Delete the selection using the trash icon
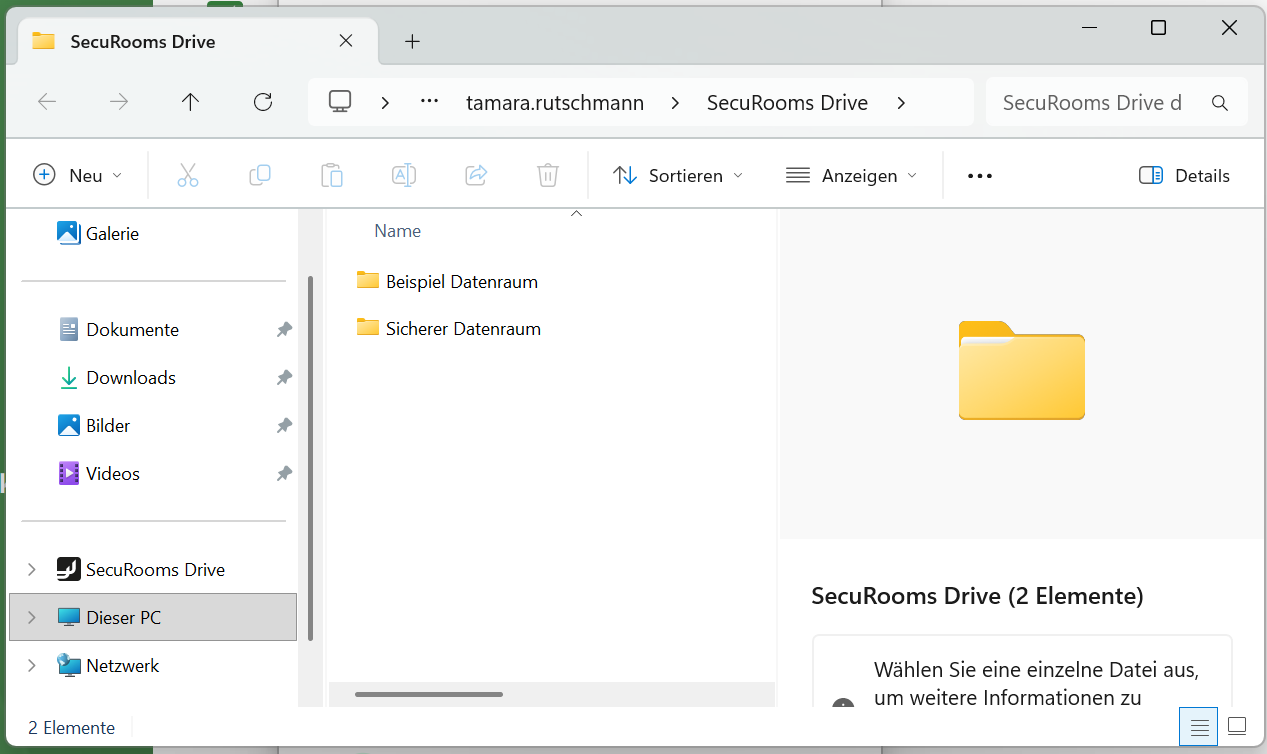 pyautogui.click(x=547, y=175)
